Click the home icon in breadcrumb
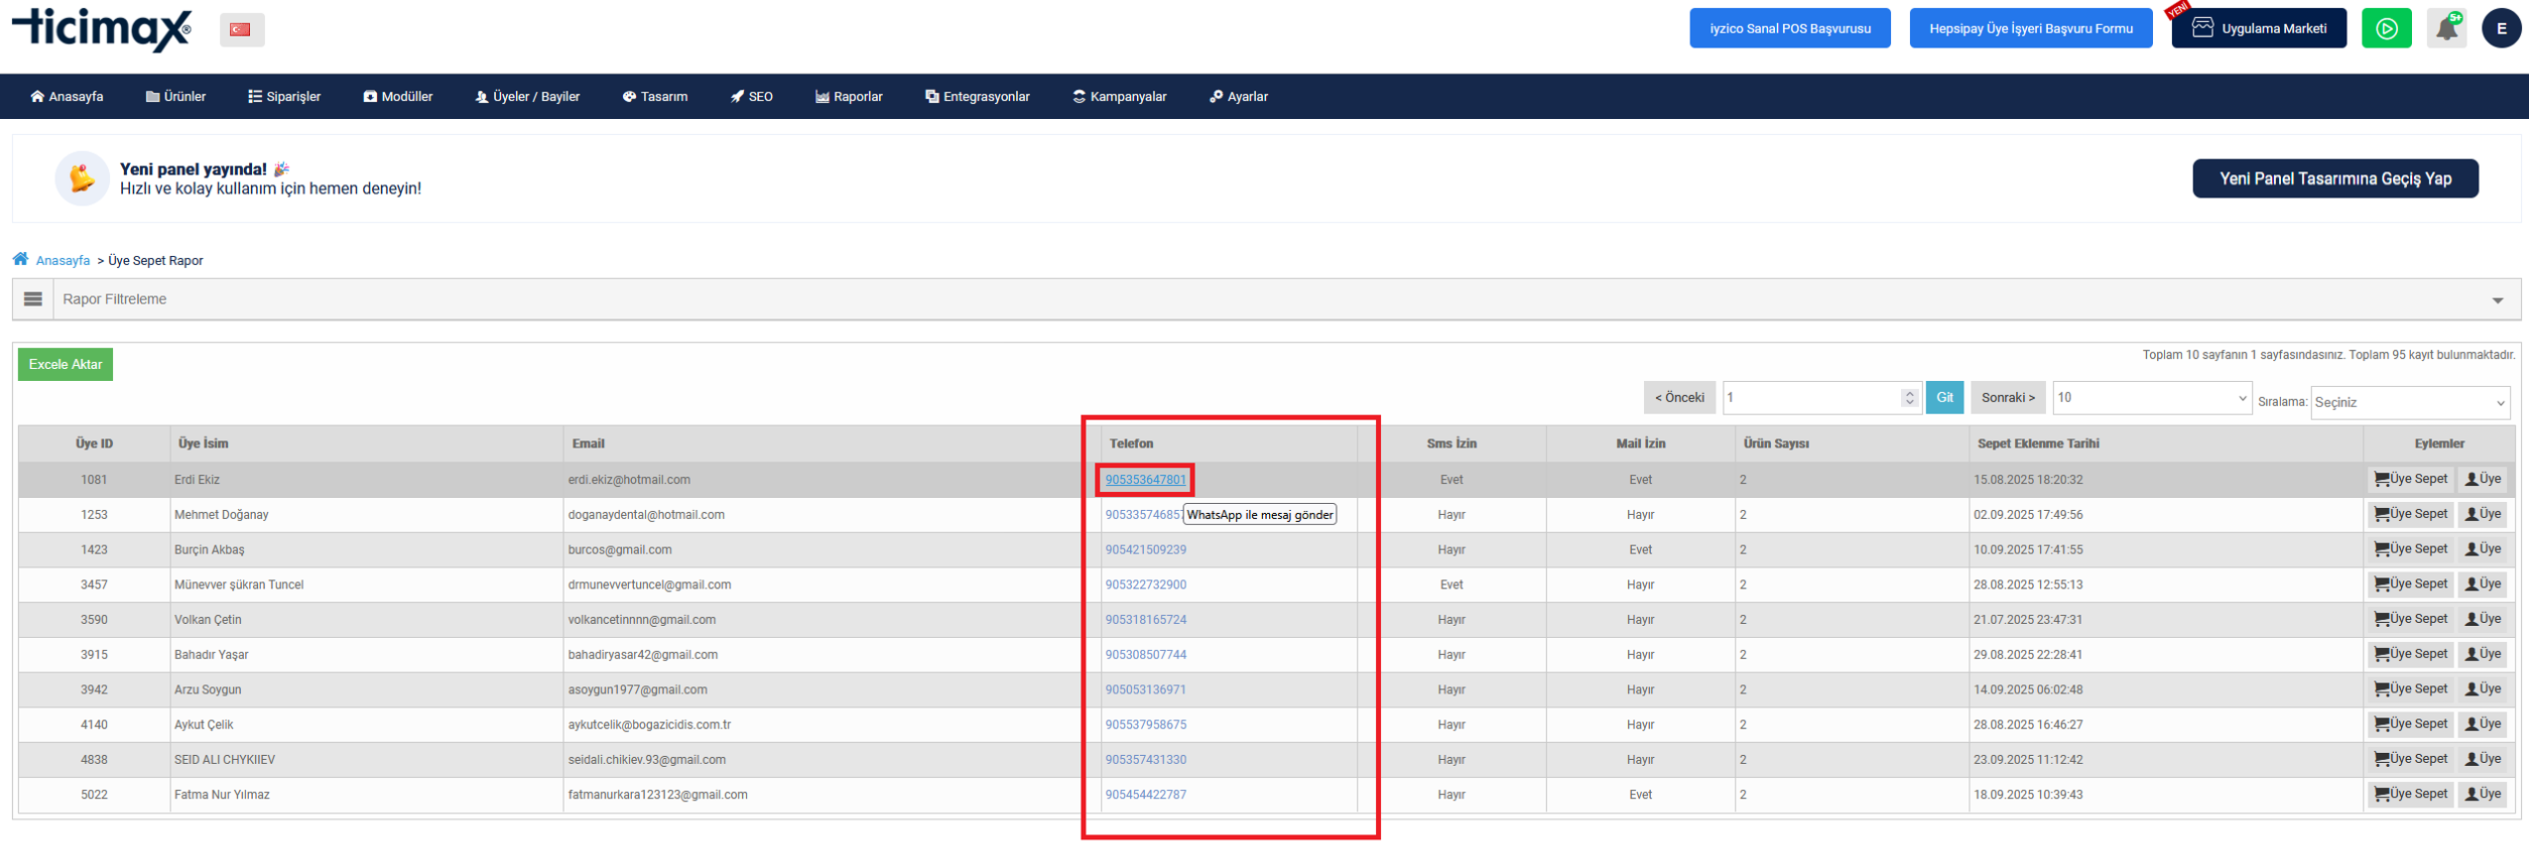The width and height of the screenshot is (2529, 864). pos(21,260)
